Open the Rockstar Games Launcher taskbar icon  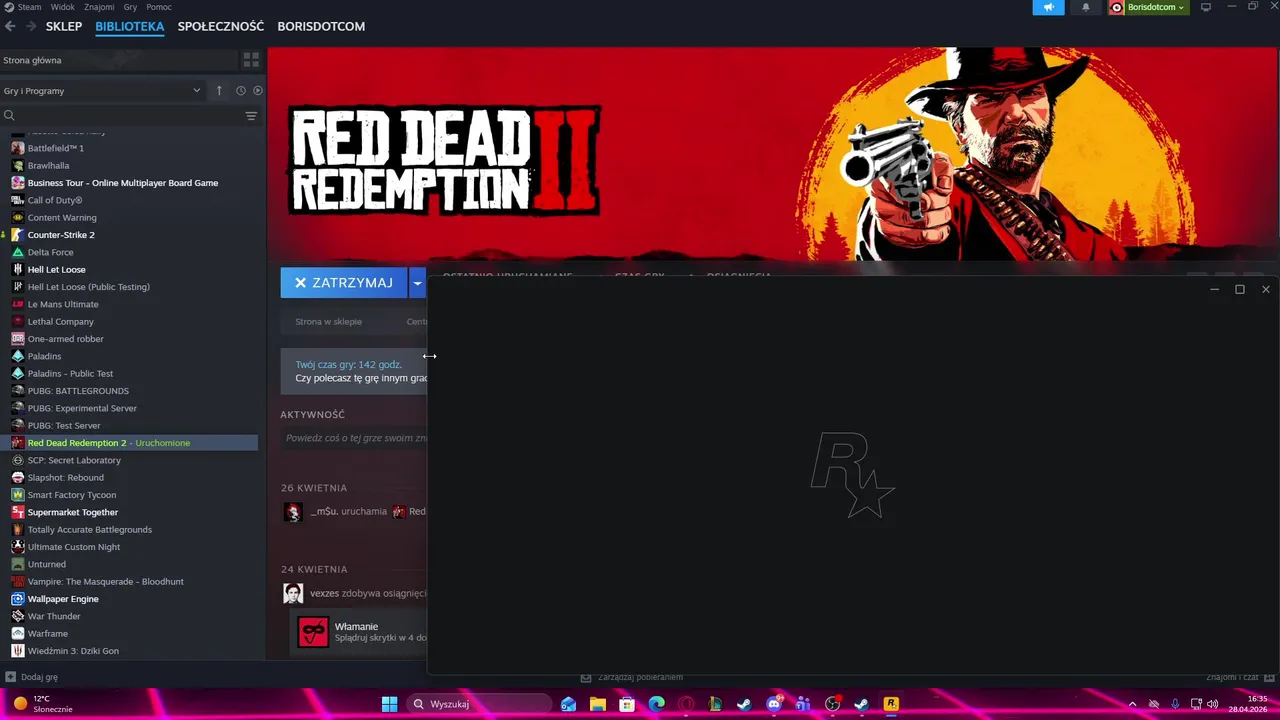click(x=891, y=704)
